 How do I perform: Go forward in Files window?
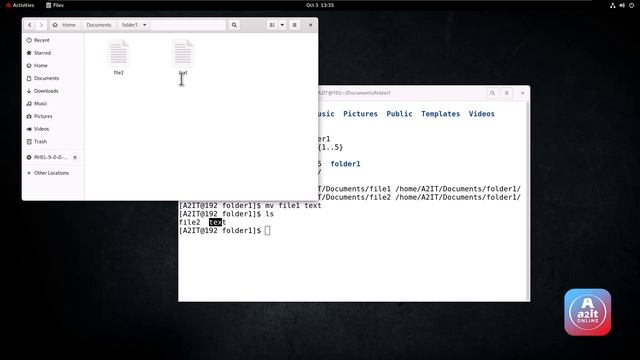click(41, 25)
